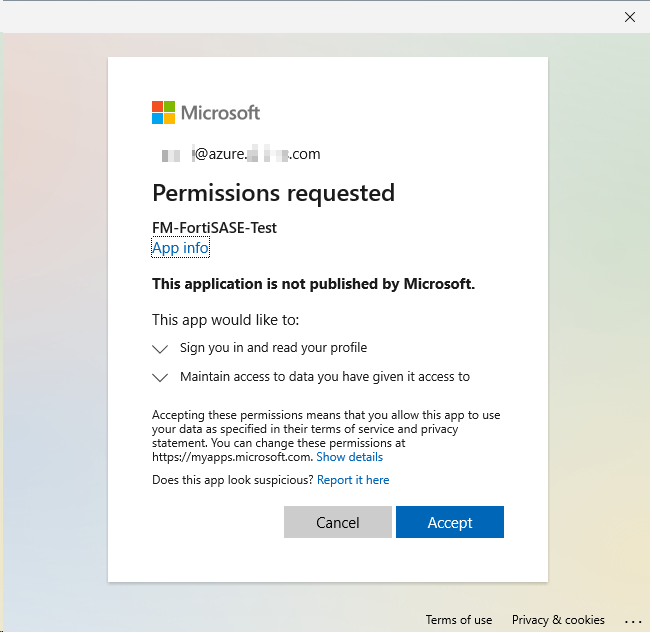Click the Show details link
Image resolution: width=652 pixels, height=633 pixels.
349,457
